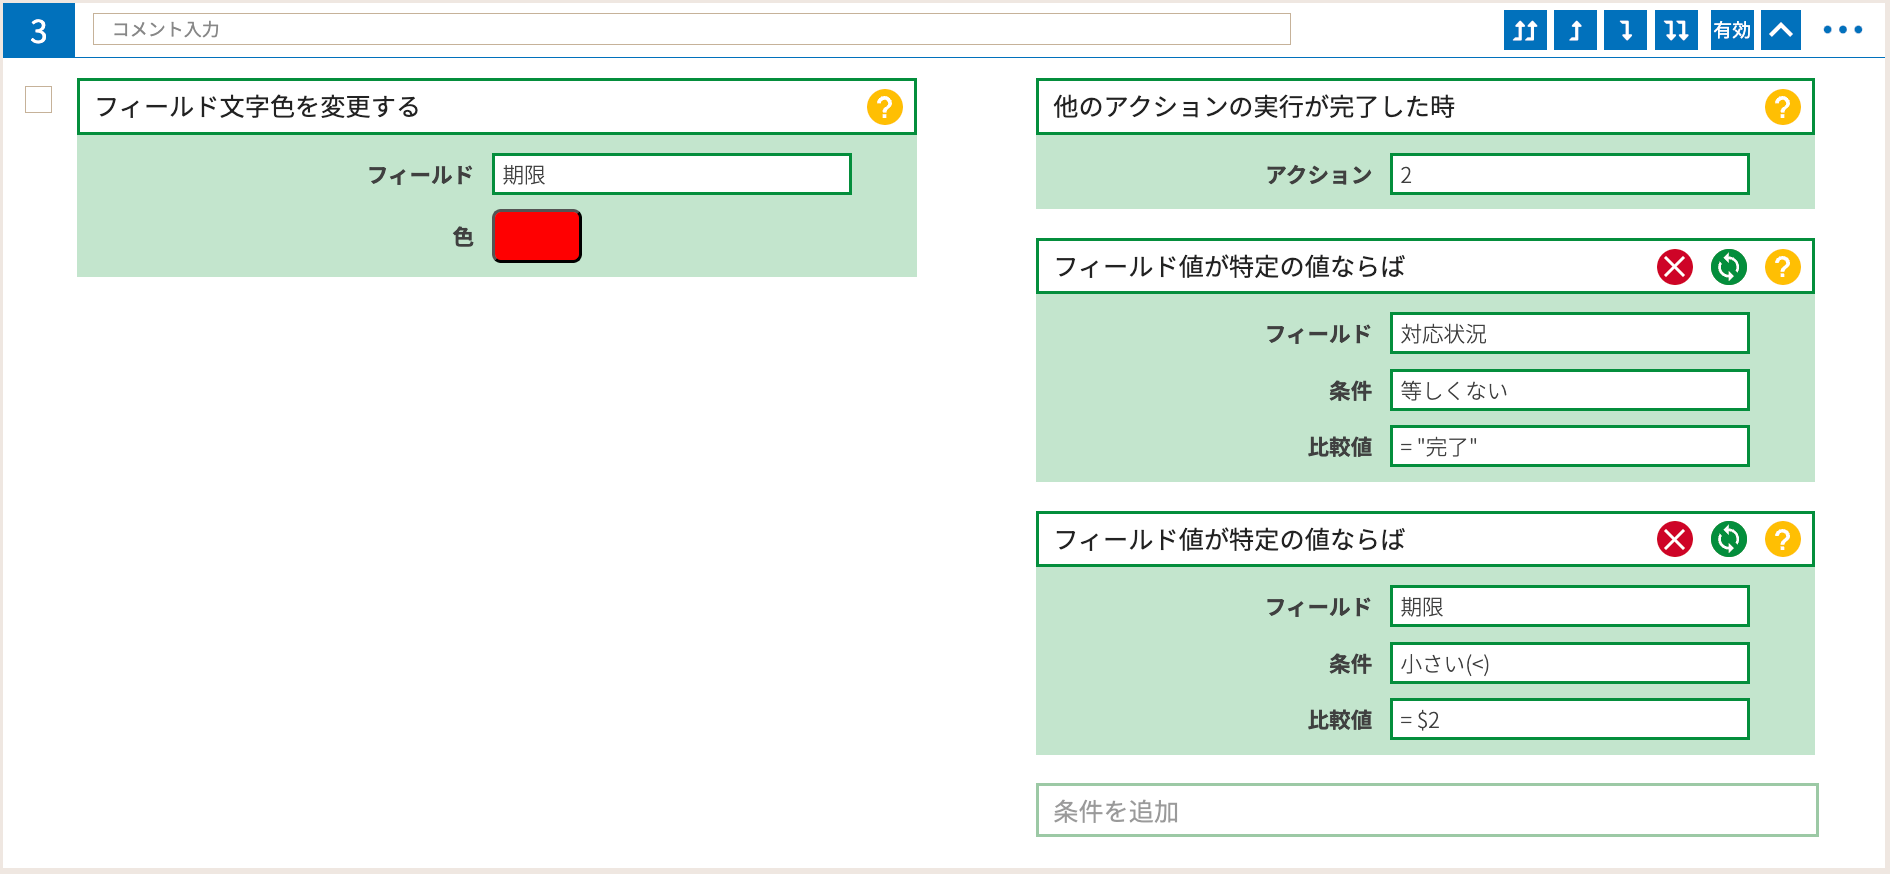Screen dimensions: 1890x874
Task: Click the move-to-top double arrow icon
Action: (1525, 30)
